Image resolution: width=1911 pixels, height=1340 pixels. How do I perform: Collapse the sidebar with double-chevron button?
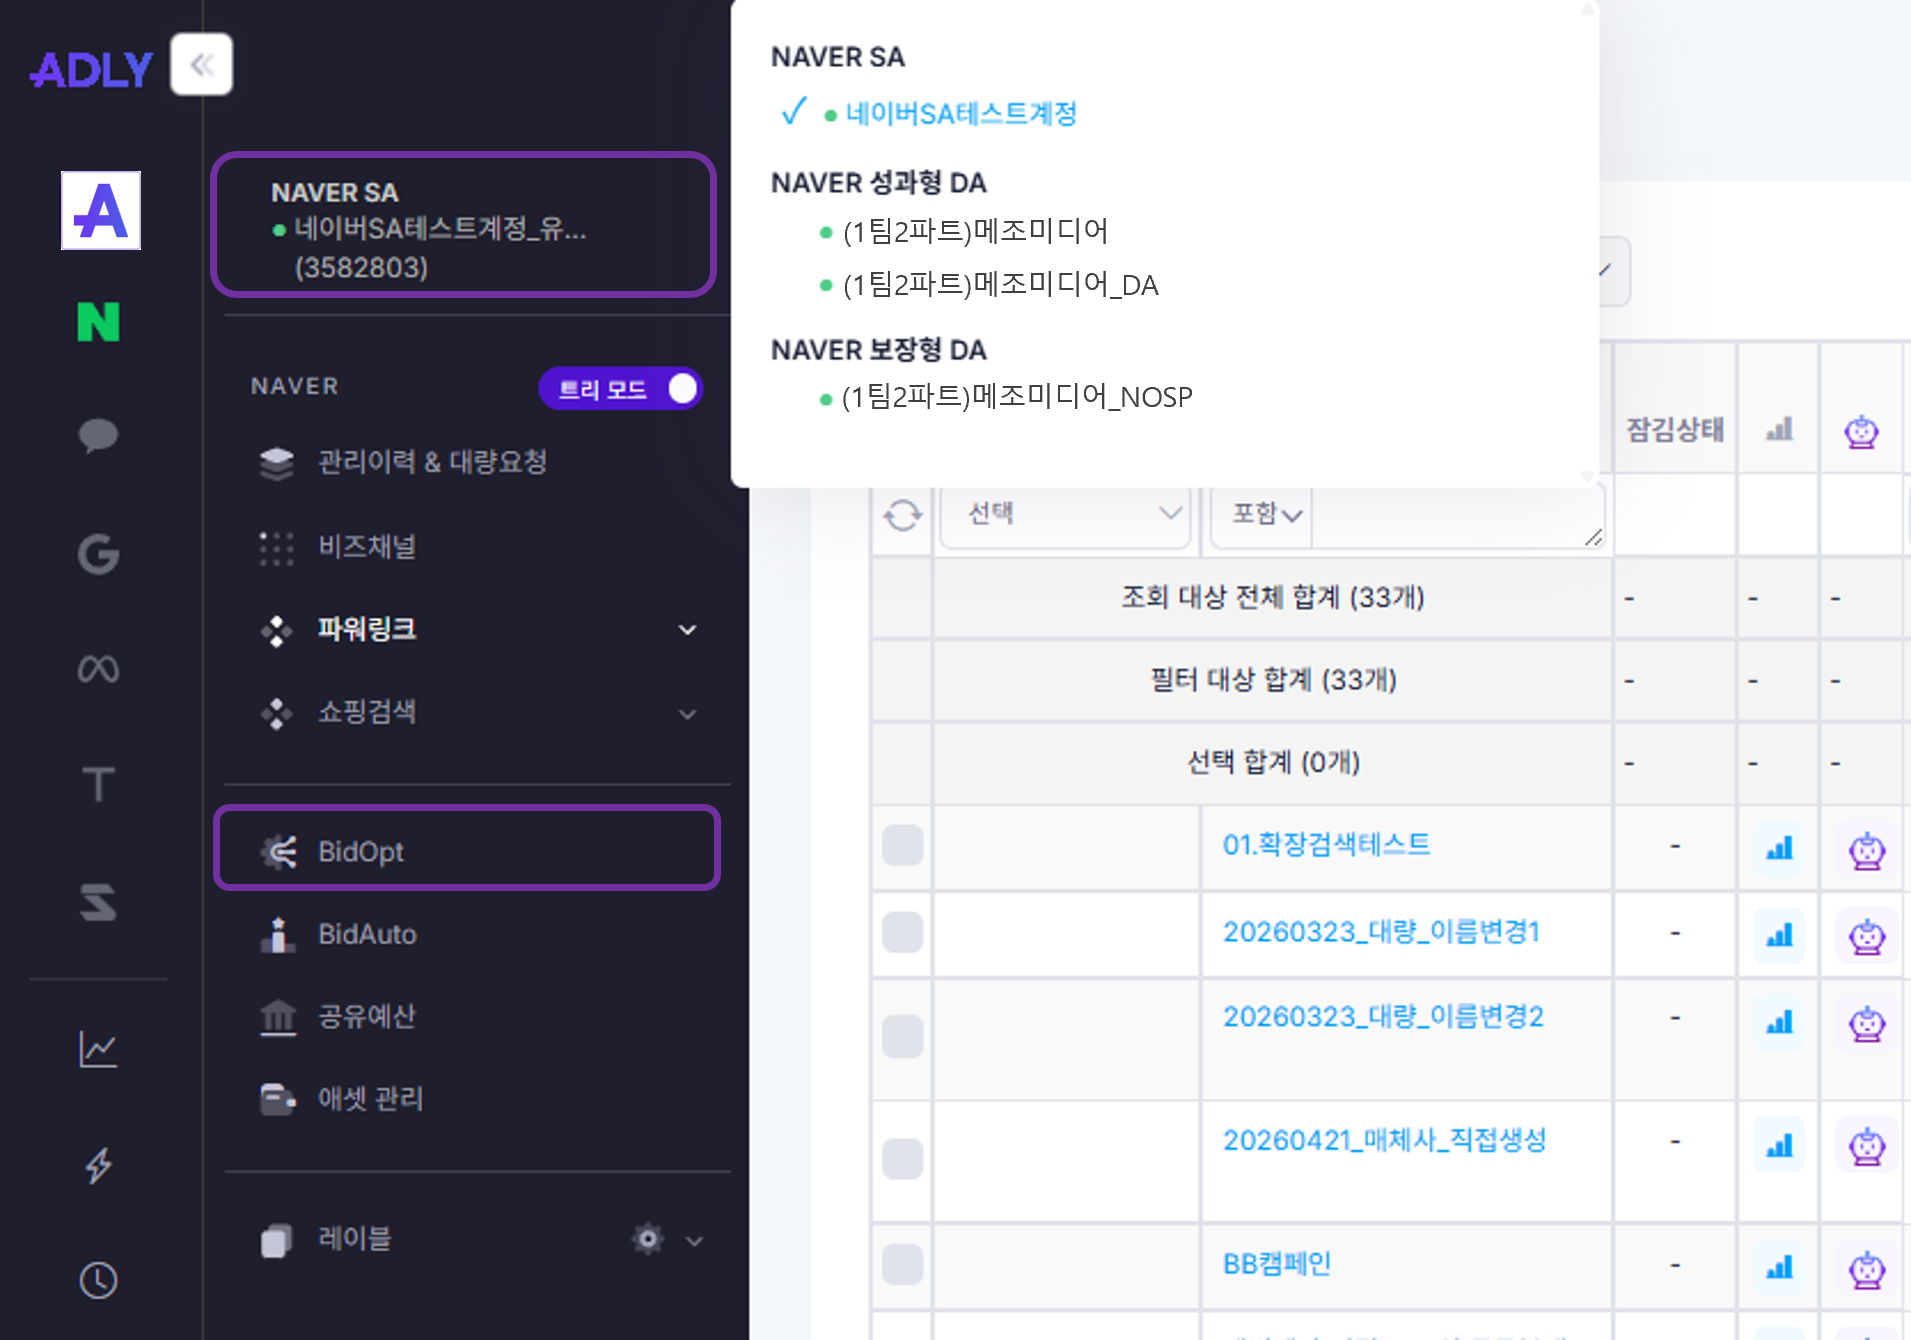202,65
